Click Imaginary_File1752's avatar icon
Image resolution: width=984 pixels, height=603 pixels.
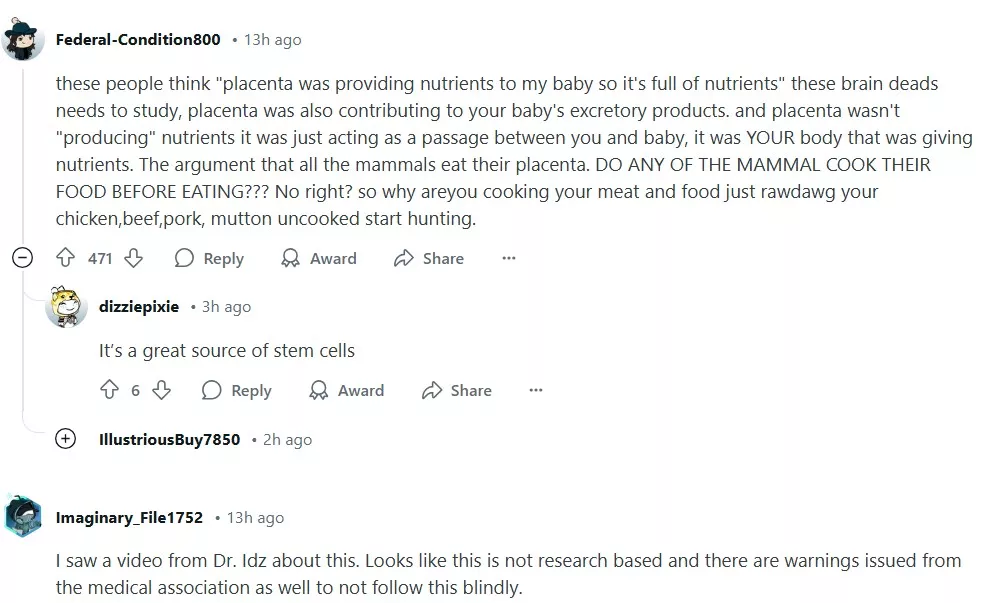coord(24,517)
